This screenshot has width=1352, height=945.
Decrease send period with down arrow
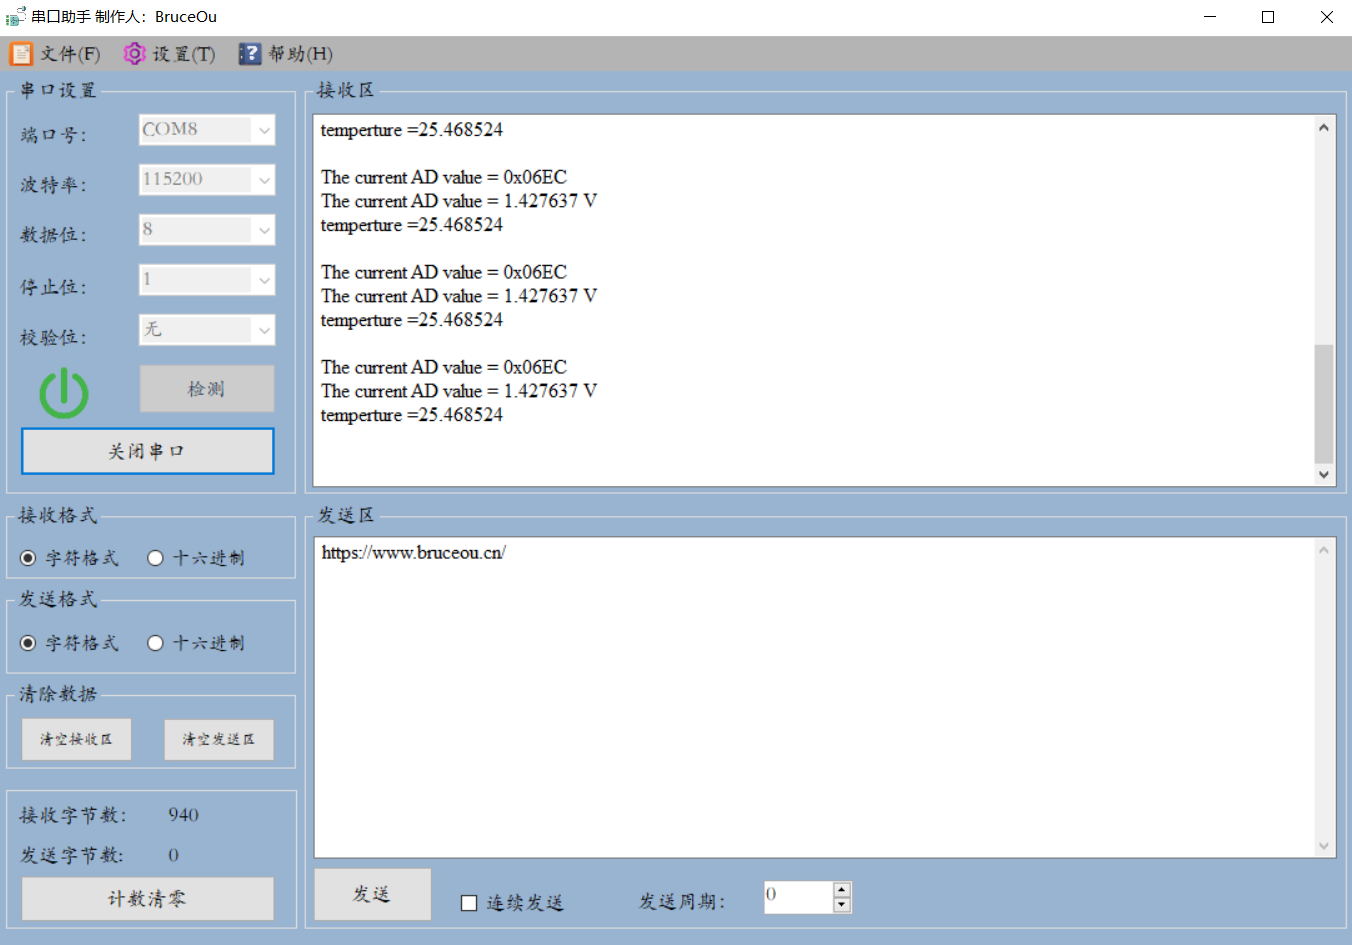(842, 905)
